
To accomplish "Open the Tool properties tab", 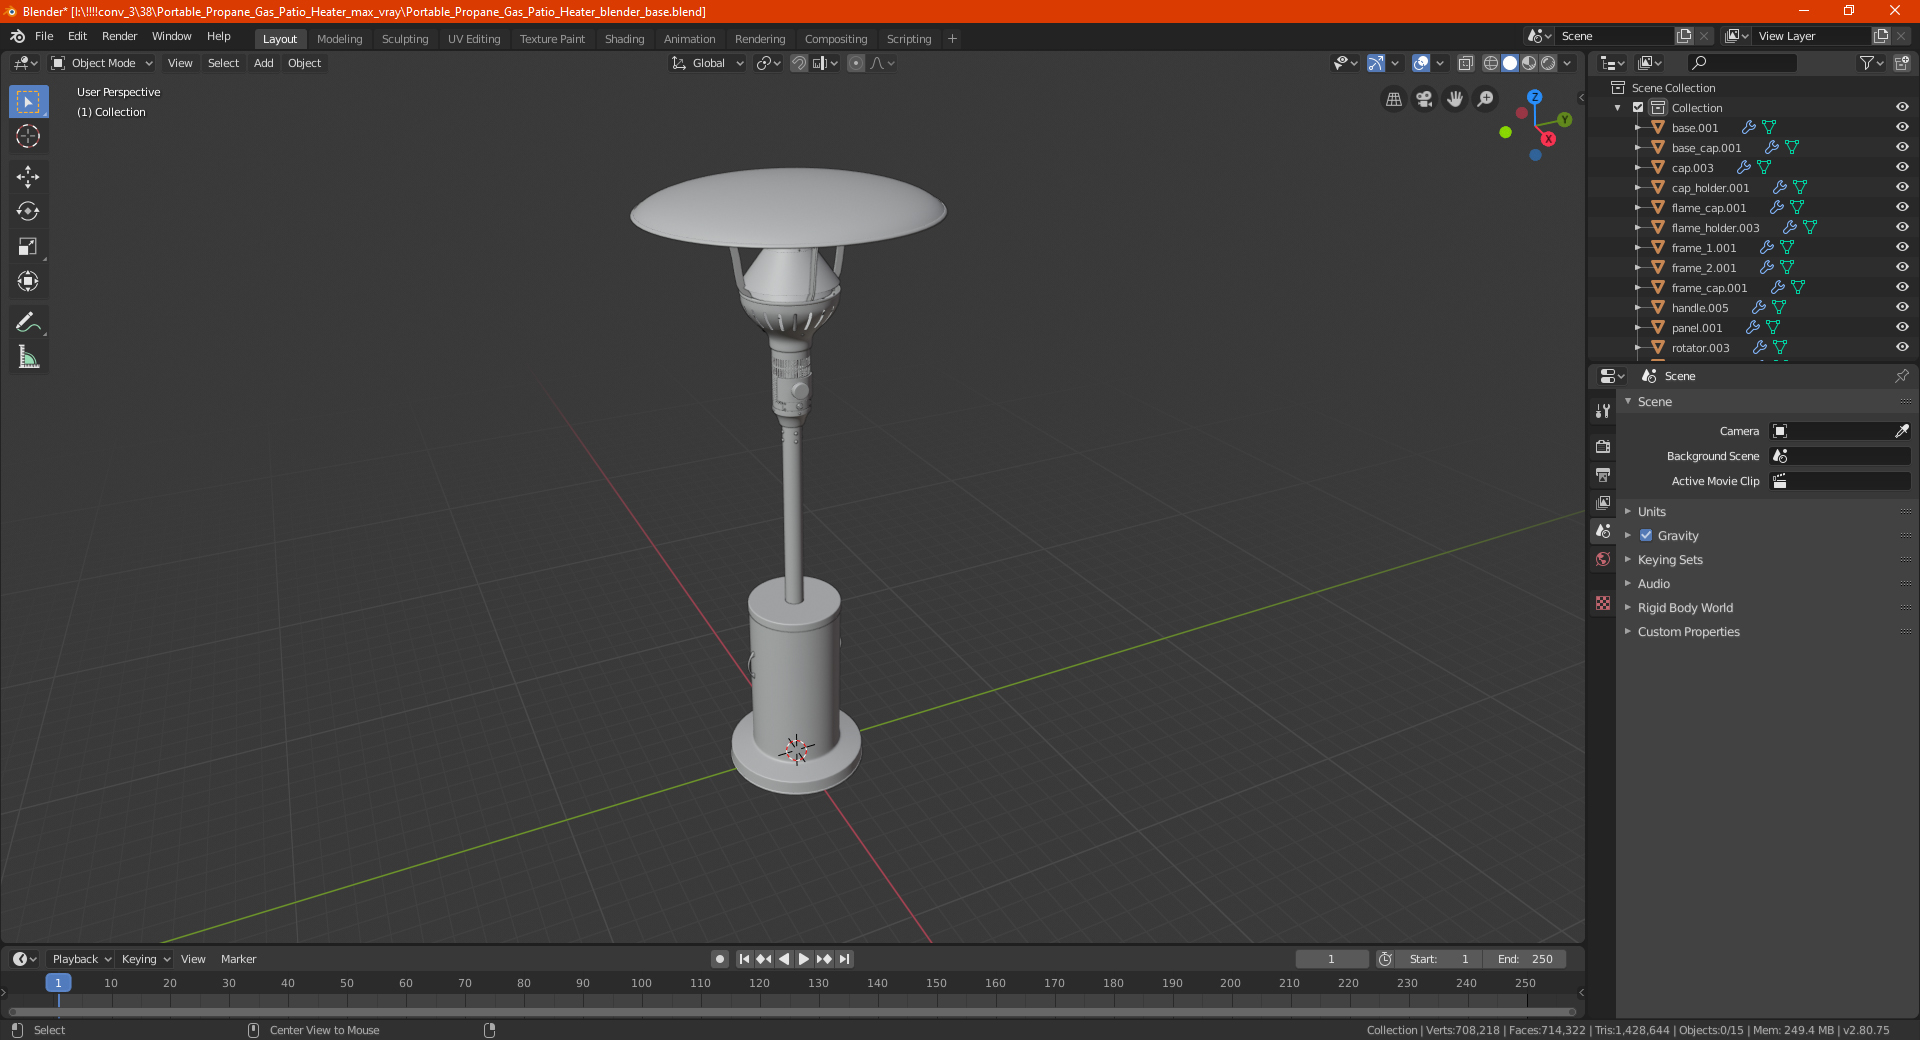I will [x=1603, y=411].
